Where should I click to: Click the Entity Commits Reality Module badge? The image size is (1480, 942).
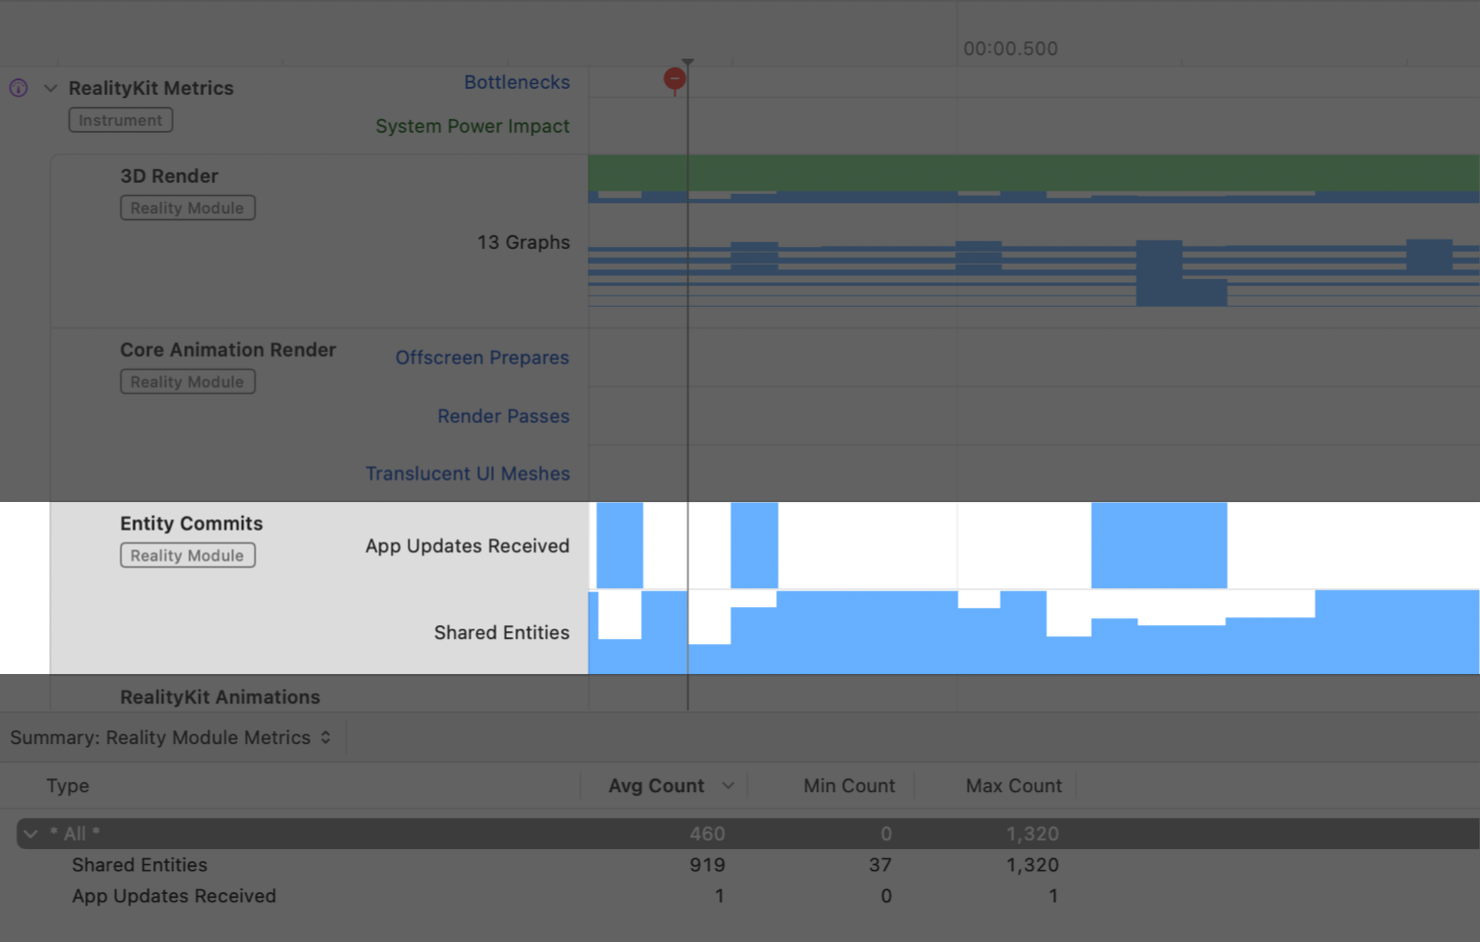tap(187, 556)
